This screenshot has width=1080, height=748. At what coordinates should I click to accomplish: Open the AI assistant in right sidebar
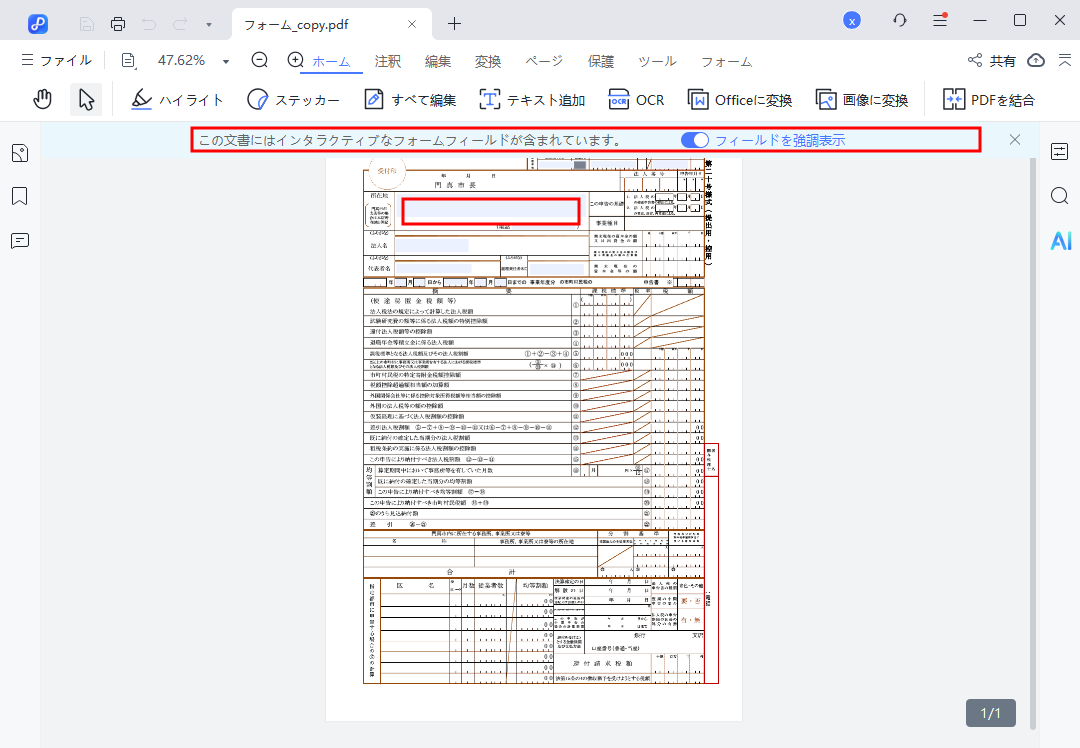point(1060,240)
